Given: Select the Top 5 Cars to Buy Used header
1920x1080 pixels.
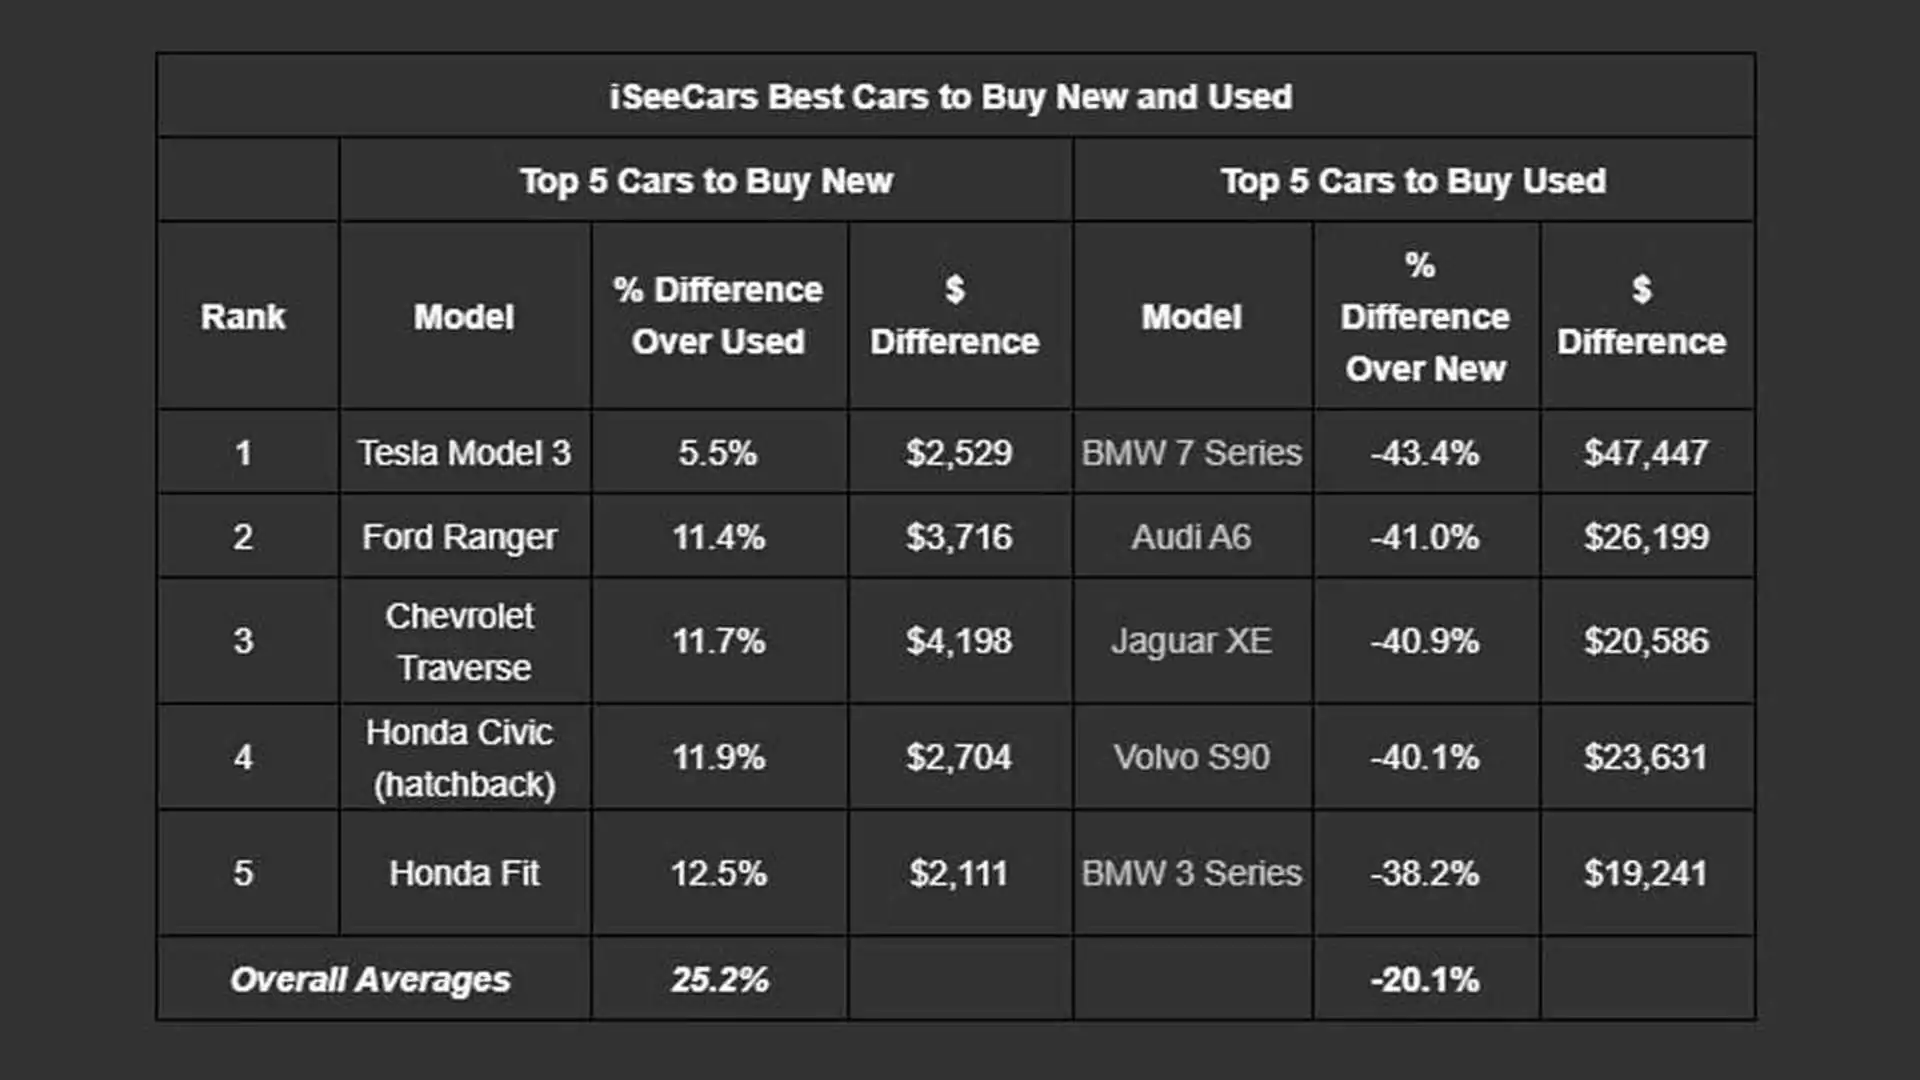Looking at the screenshot, I should [x=1413, y=181].
